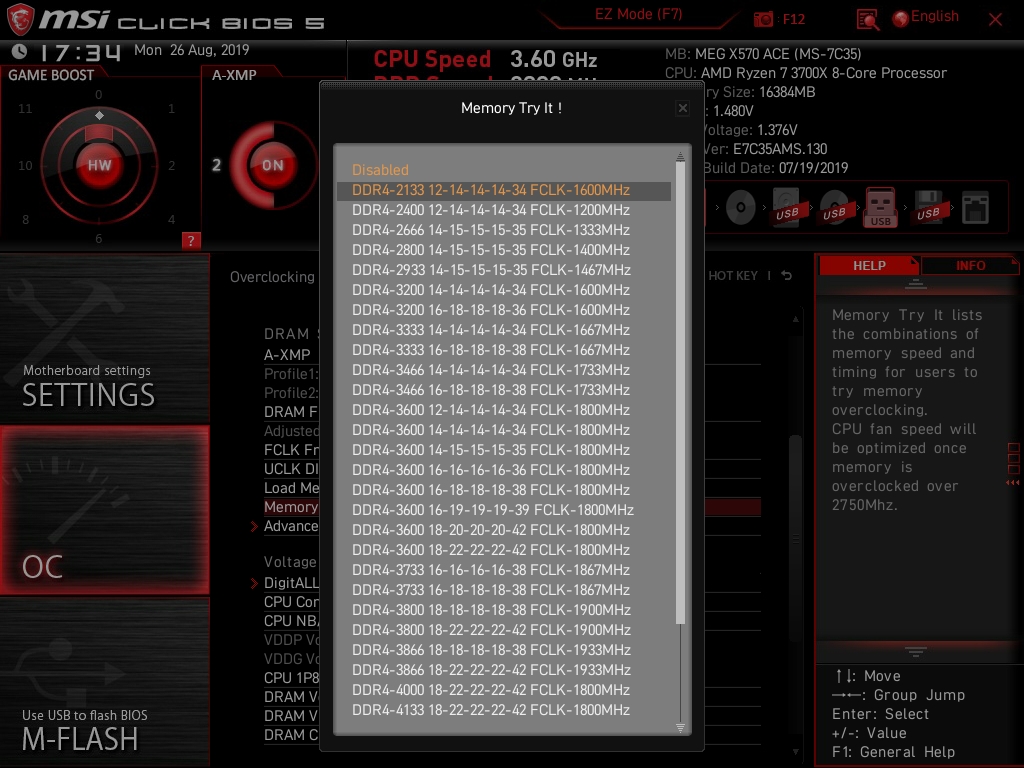Select the optical disc boot device icon
The width and height of the screenshot is (1024, 768).
740,208
